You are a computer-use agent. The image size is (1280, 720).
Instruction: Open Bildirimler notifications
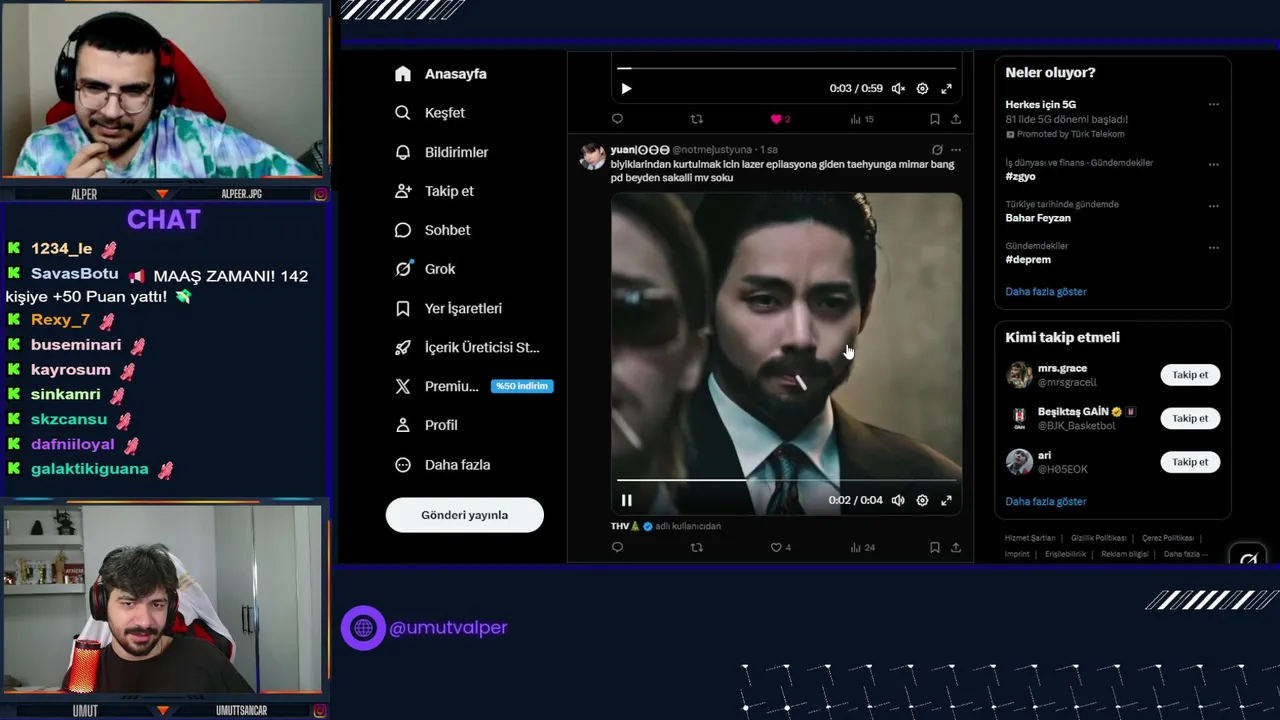(x=441, y=152)
